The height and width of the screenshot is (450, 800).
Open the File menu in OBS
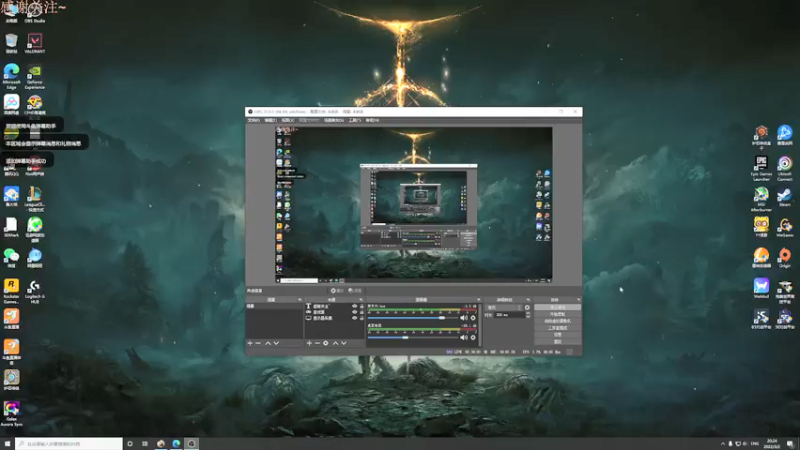254,120
